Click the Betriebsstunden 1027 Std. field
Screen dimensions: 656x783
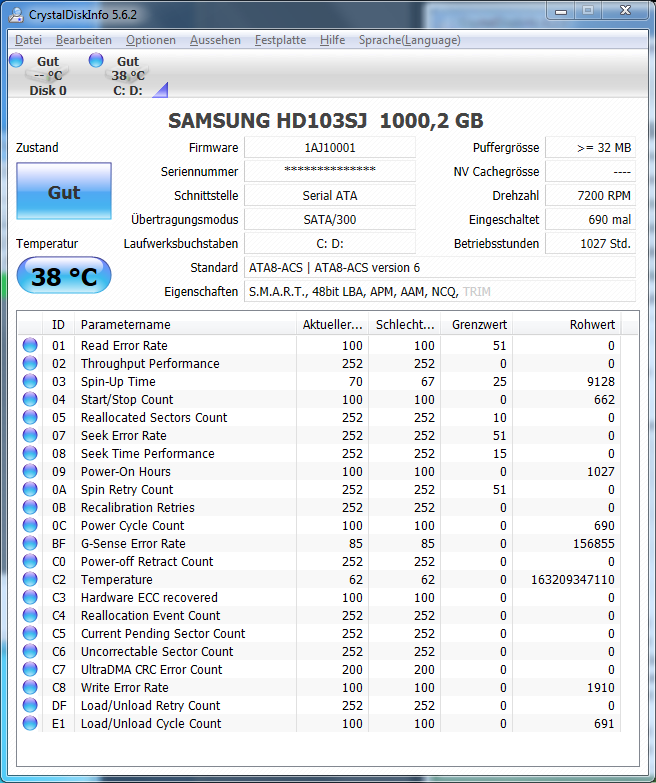[591, 243]
